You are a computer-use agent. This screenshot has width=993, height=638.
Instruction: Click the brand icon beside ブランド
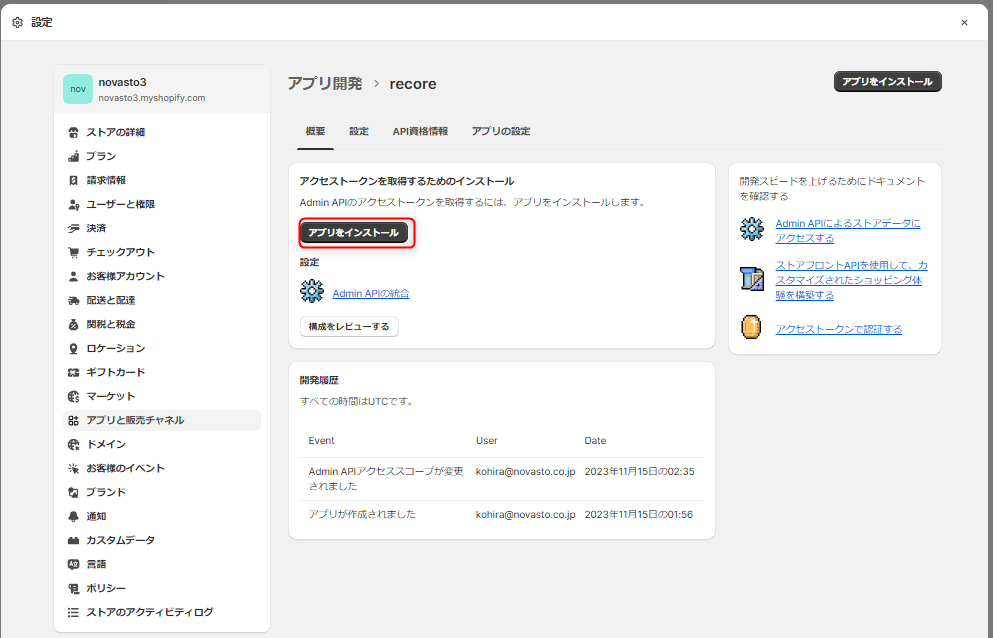[73, 492]
